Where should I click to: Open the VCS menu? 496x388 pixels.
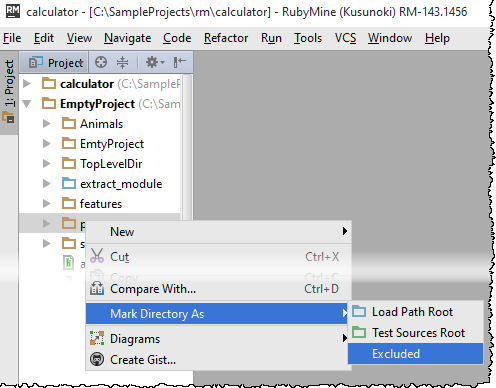[345, 38]
